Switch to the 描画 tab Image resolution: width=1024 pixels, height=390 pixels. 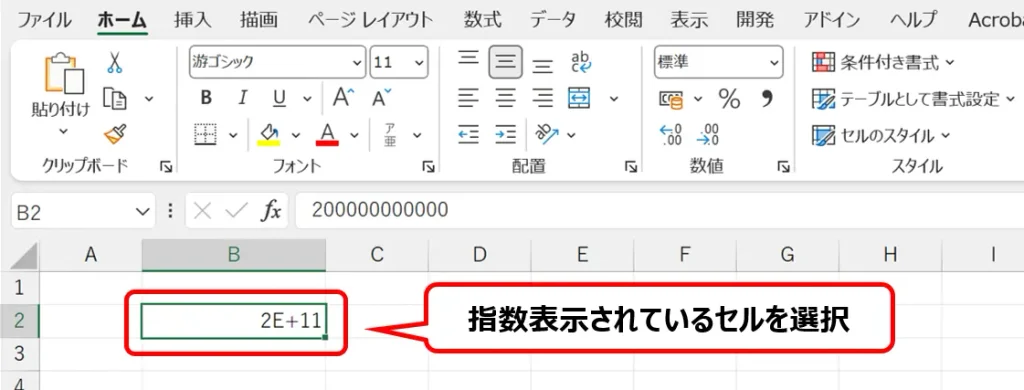point(259,20)
